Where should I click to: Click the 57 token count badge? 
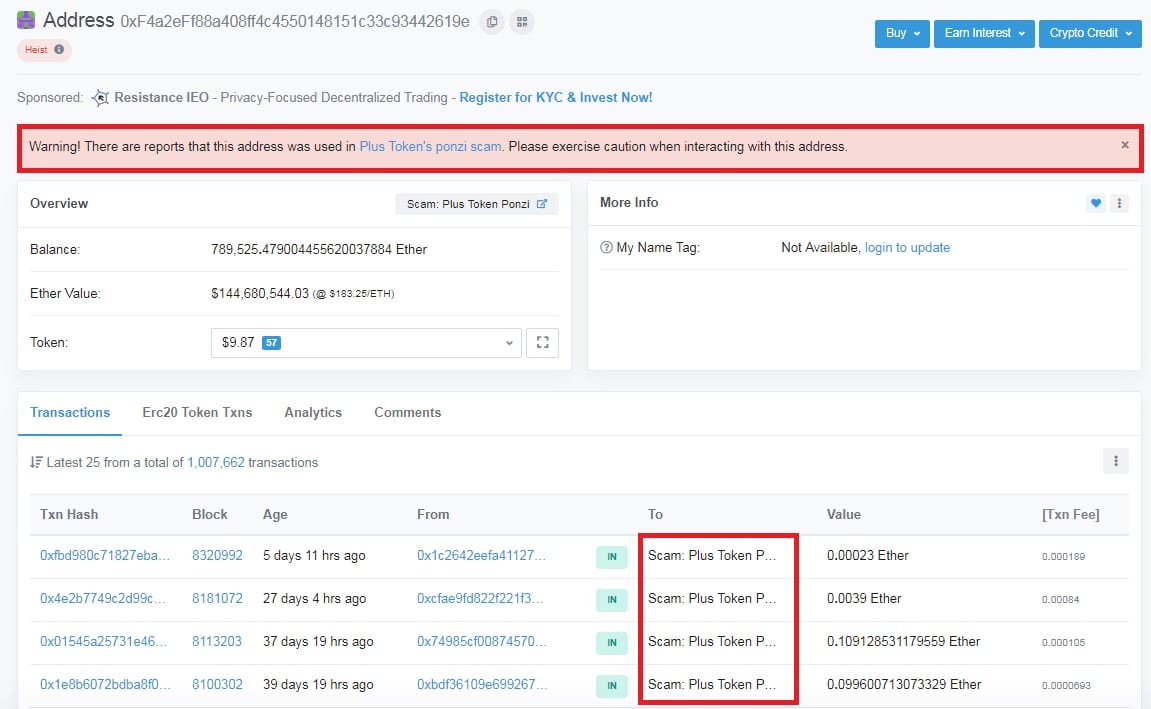[272, 343]
